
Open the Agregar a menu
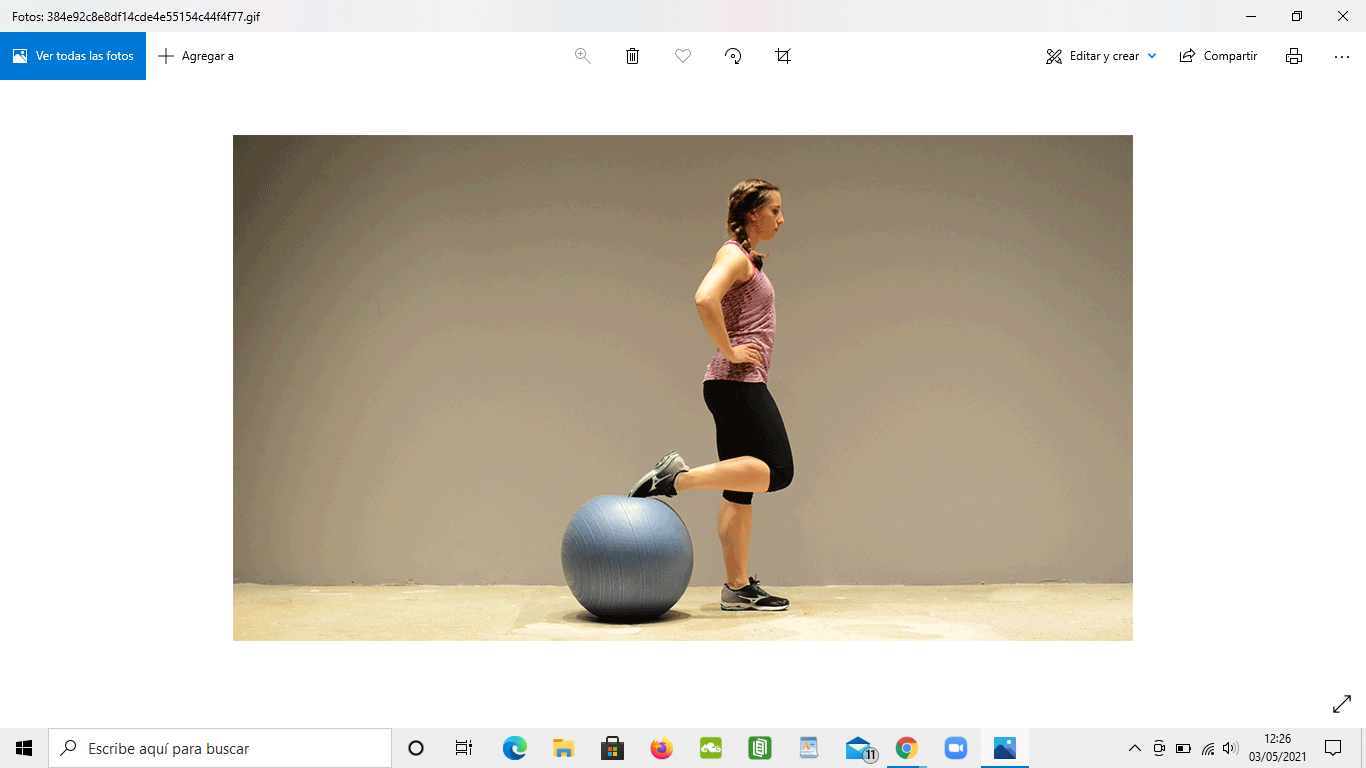click(x=196, y=56)
